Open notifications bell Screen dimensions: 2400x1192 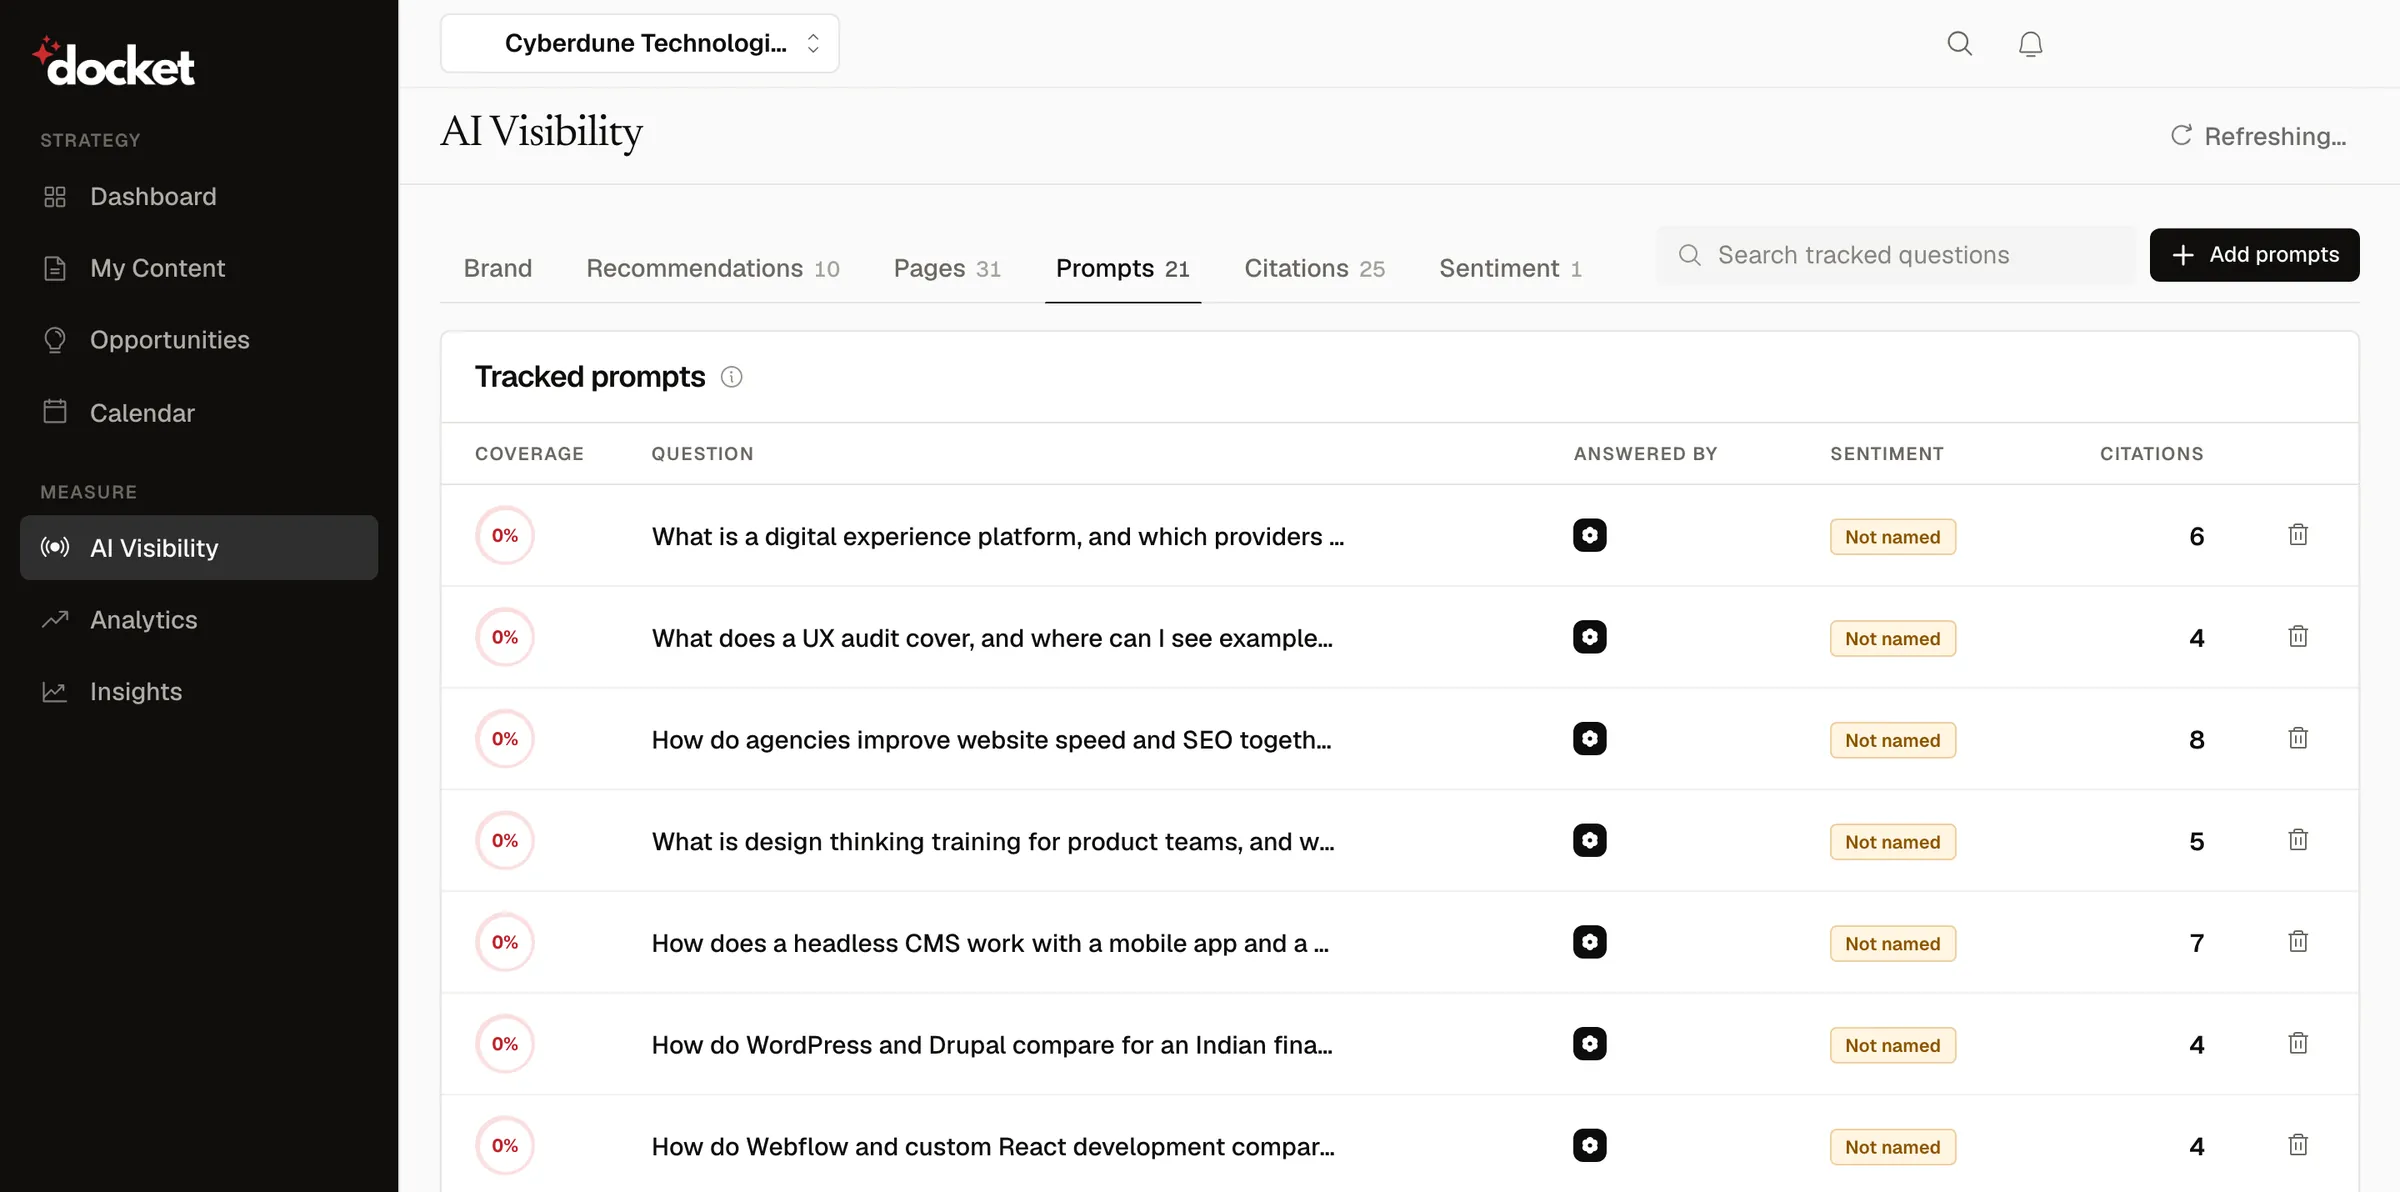point(2030,43)
